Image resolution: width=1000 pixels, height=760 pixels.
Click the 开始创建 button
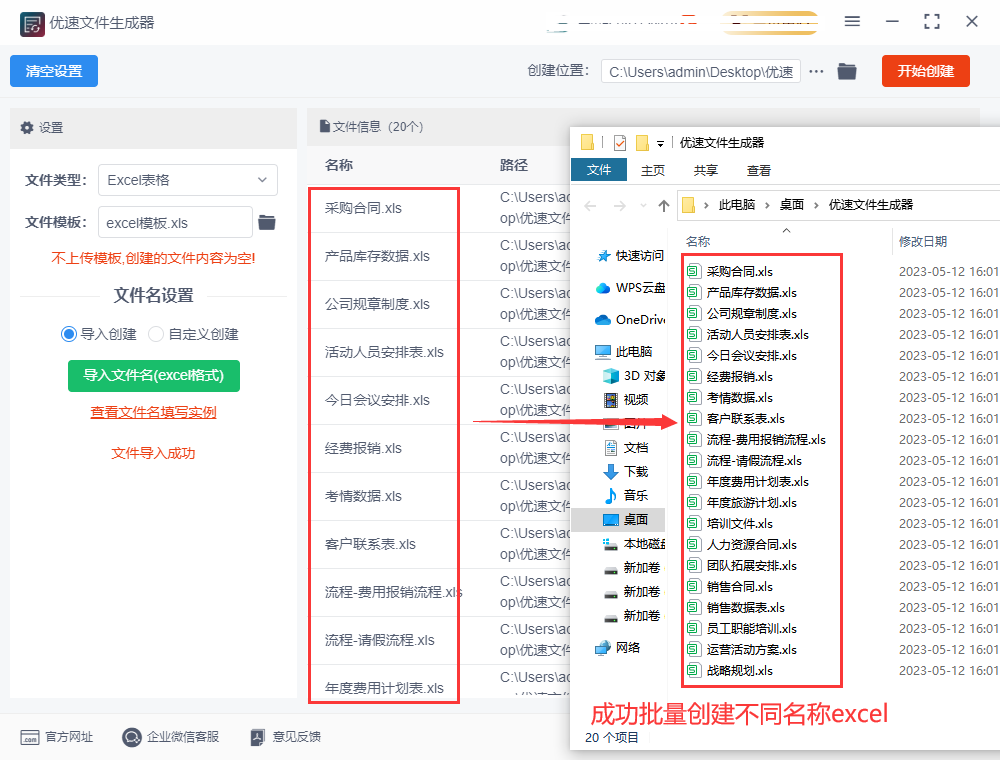point(925,71)
